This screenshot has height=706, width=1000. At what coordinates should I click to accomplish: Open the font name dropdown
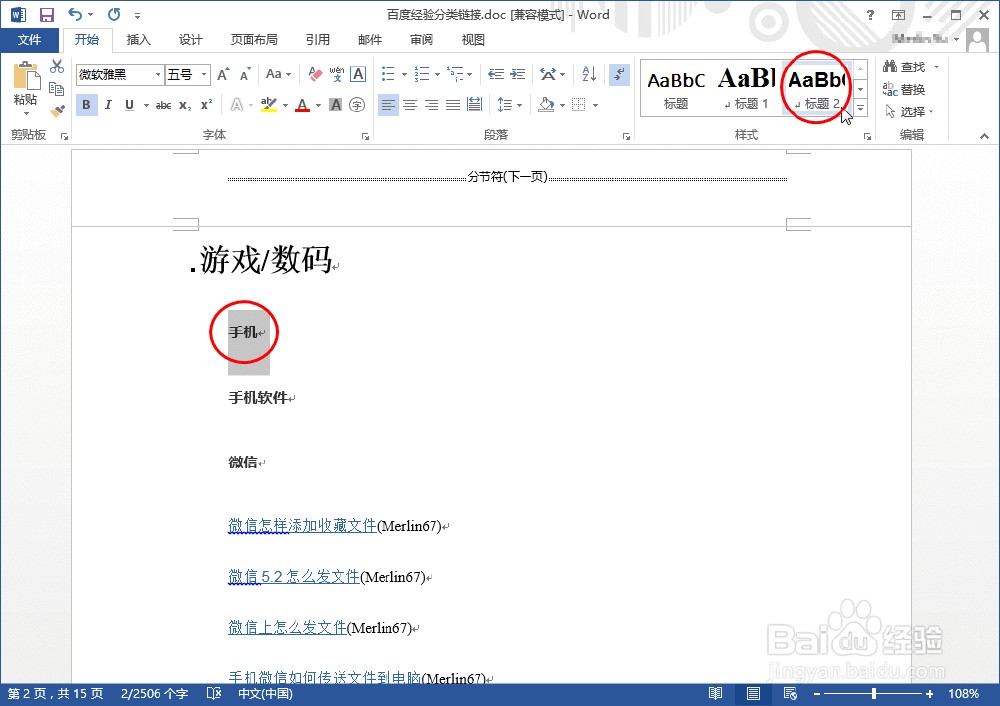tap(158, 75)
